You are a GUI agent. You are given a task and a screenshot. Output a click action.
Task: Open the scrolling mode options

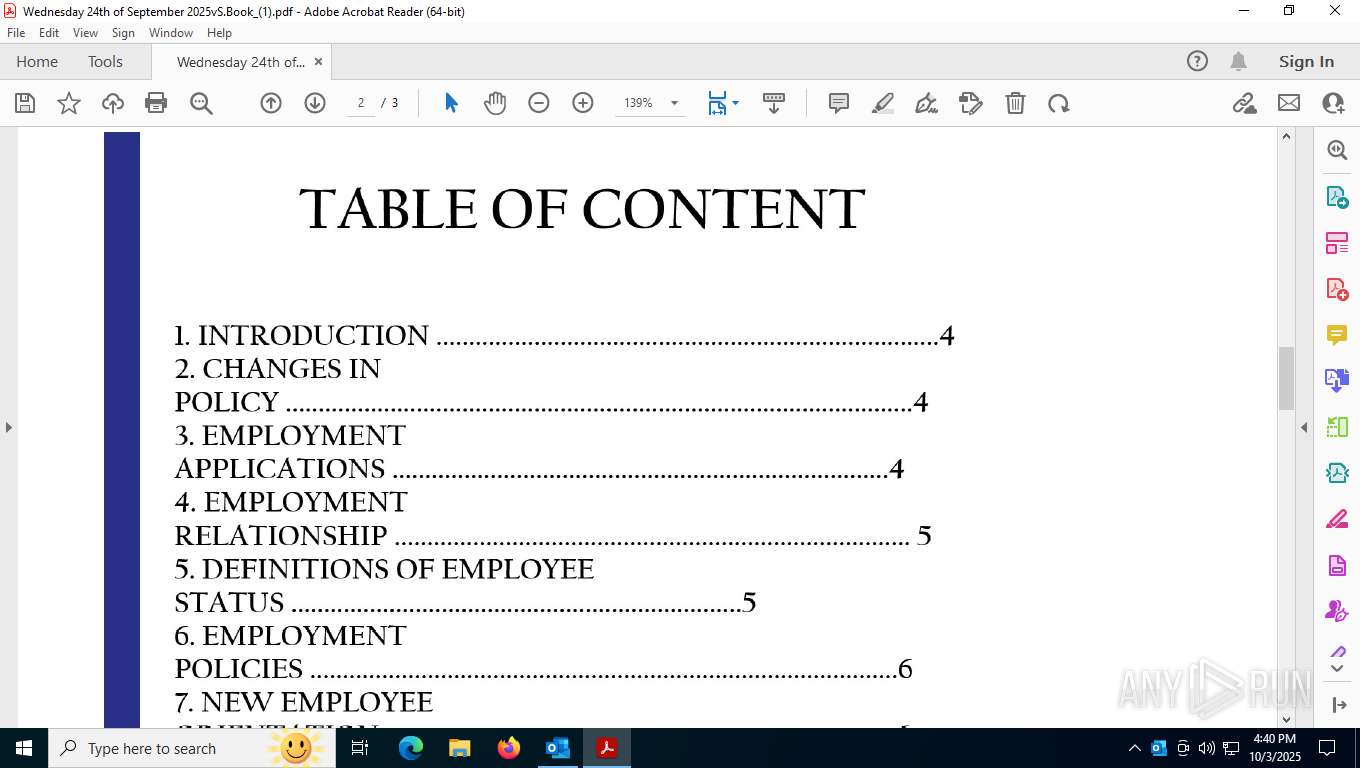click(773, 103)
